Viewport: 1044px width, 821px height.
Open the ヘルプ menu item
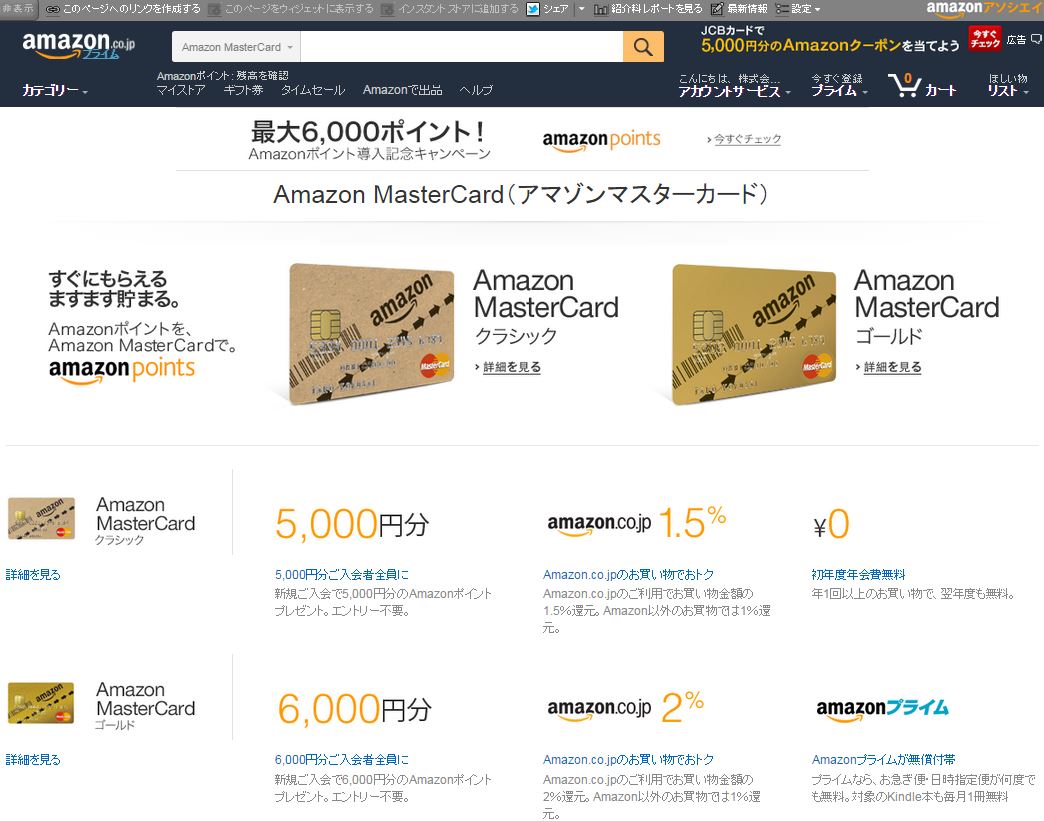[x=476, y=90]
